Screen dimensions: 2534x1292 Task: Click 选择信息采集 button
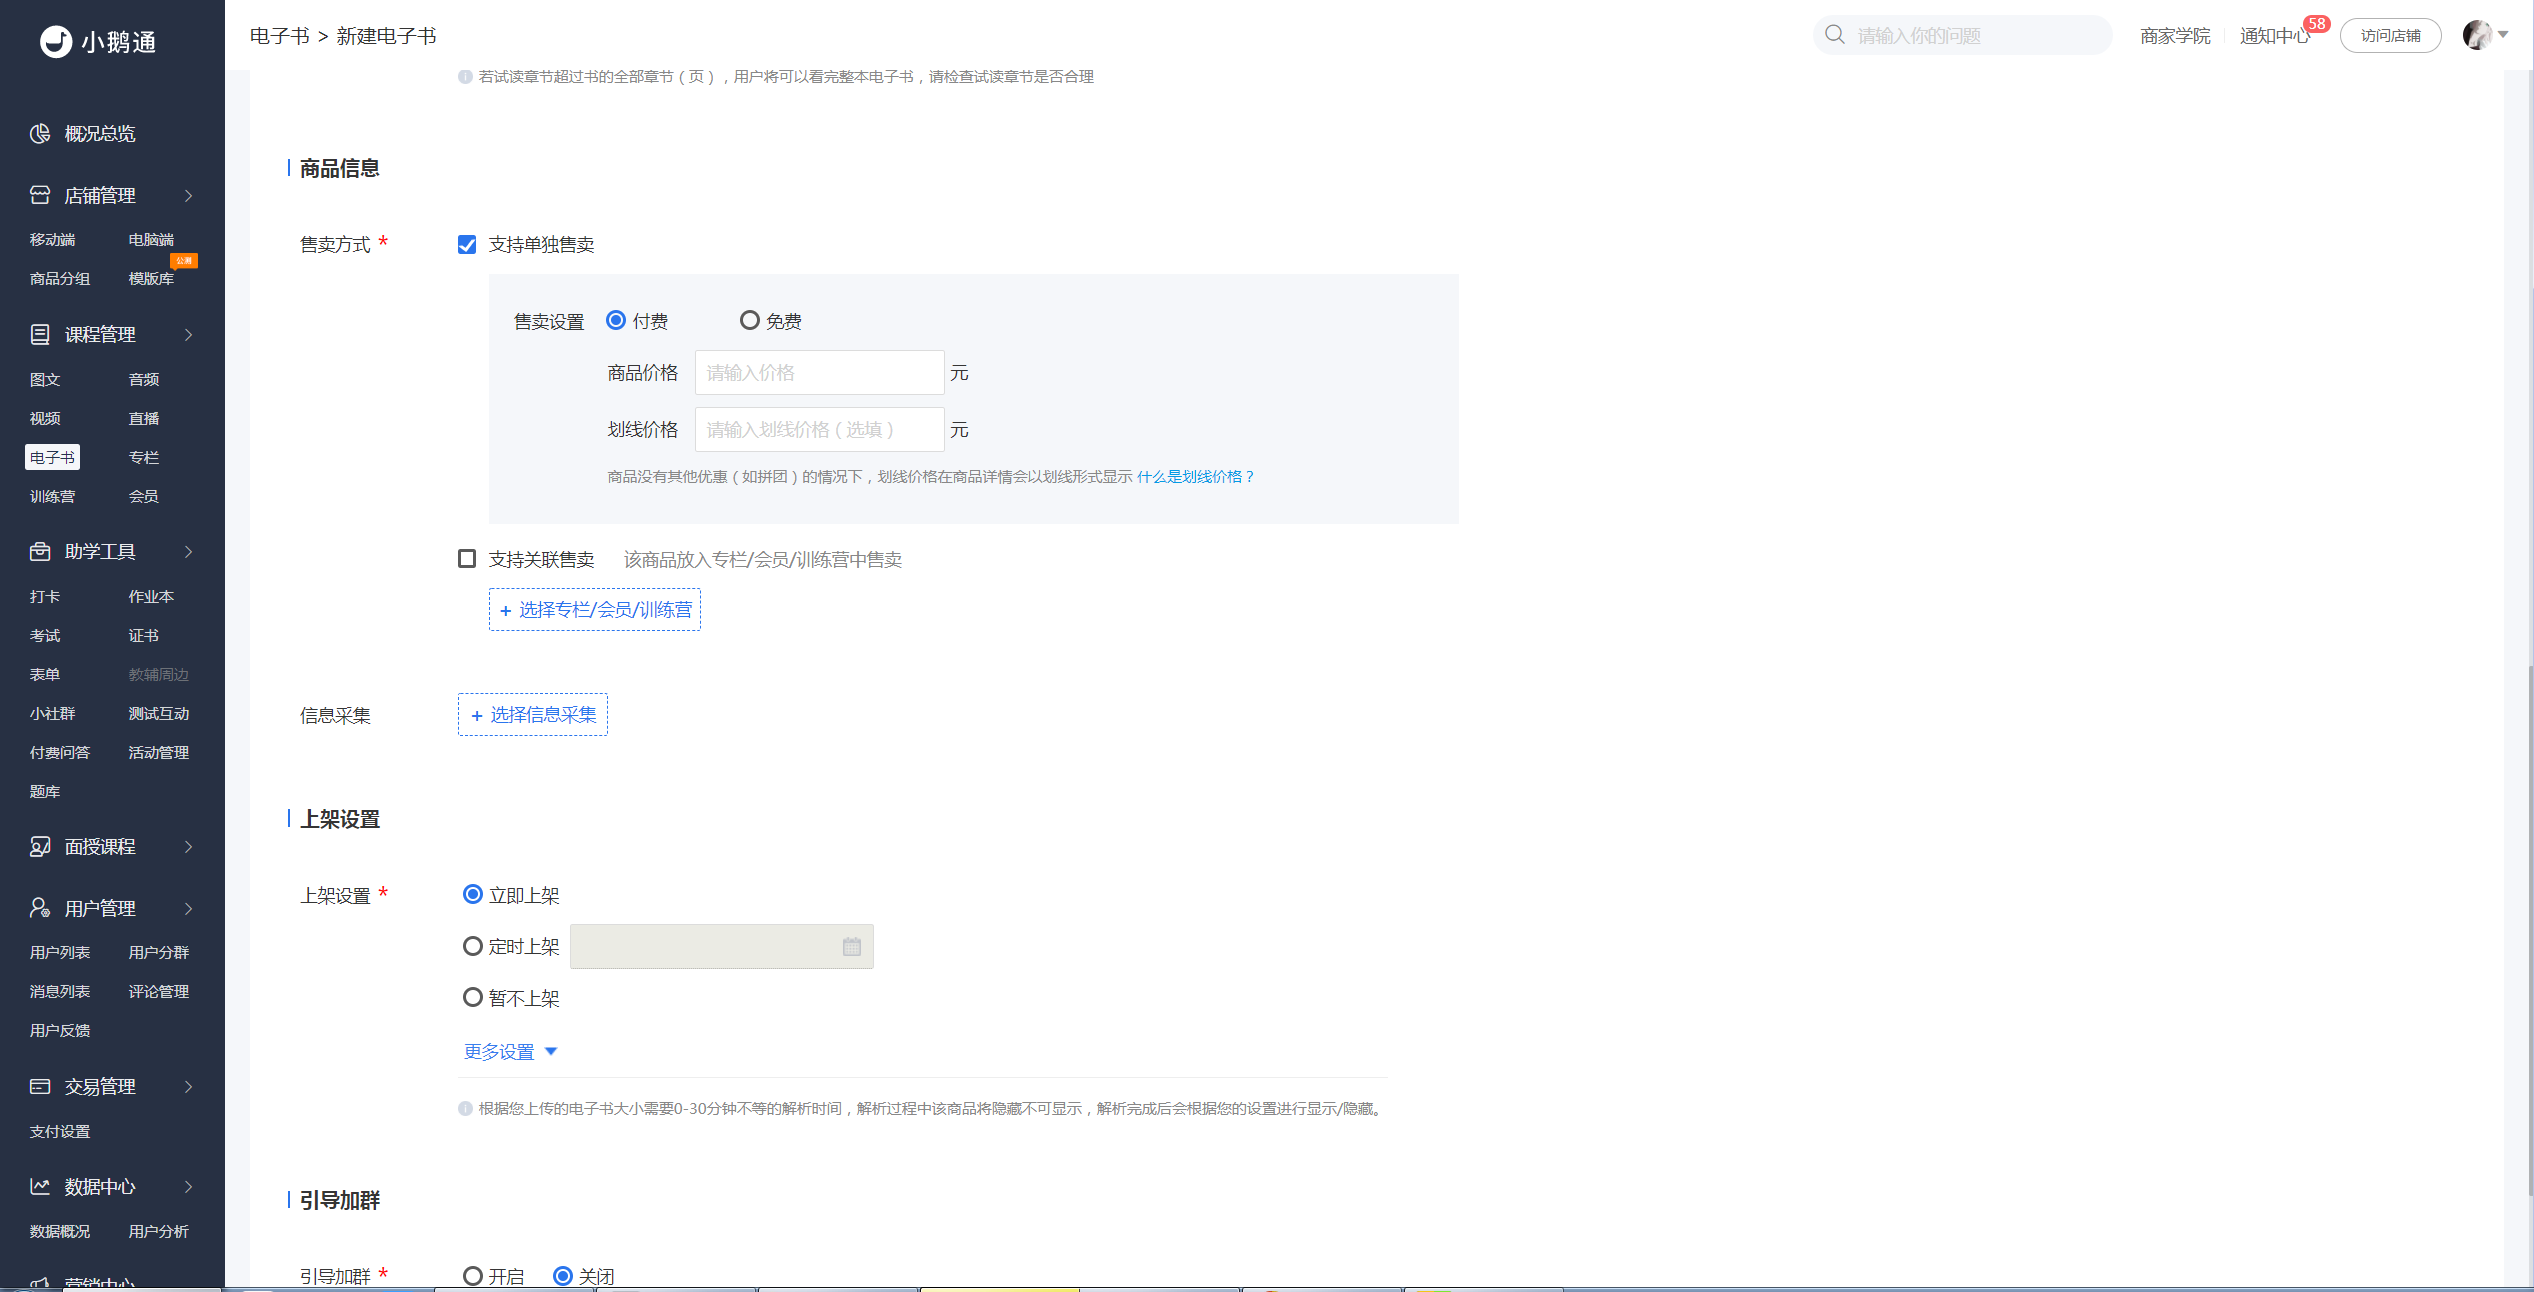[x=533, y=715]
